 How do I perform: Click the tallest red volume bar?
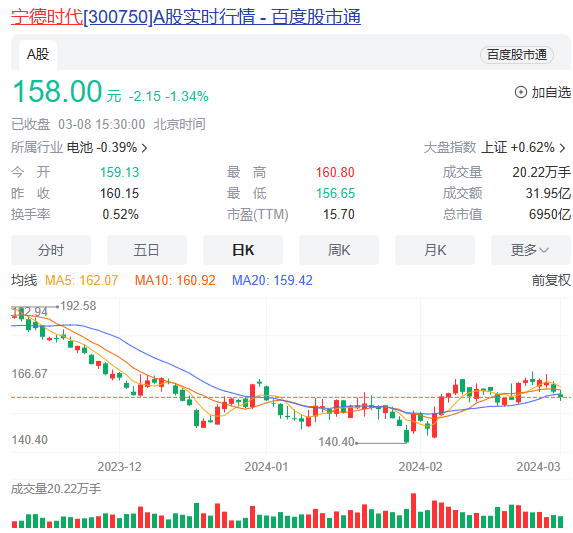[x=413, y=510]
